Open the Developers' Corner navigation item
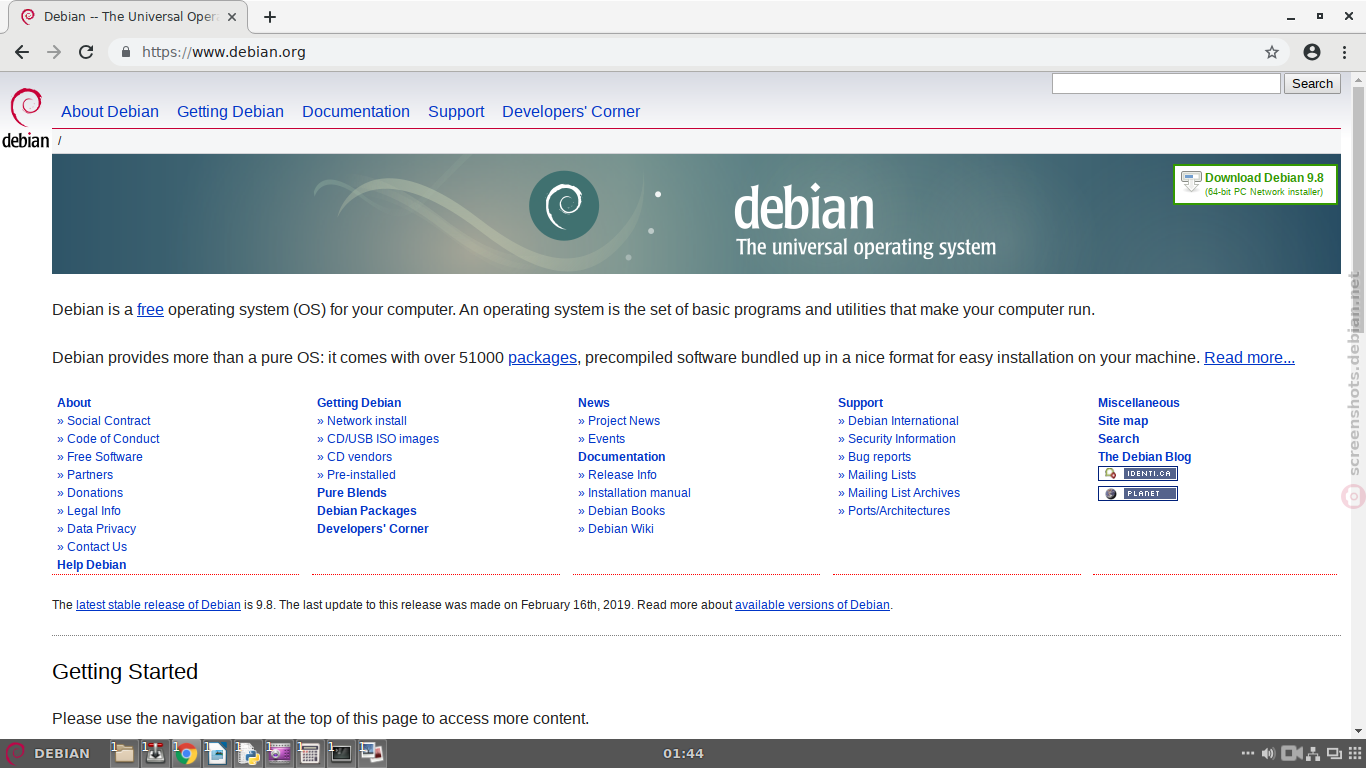The width and height of the screenshot is (1366, 768). (x=571, y=112)
